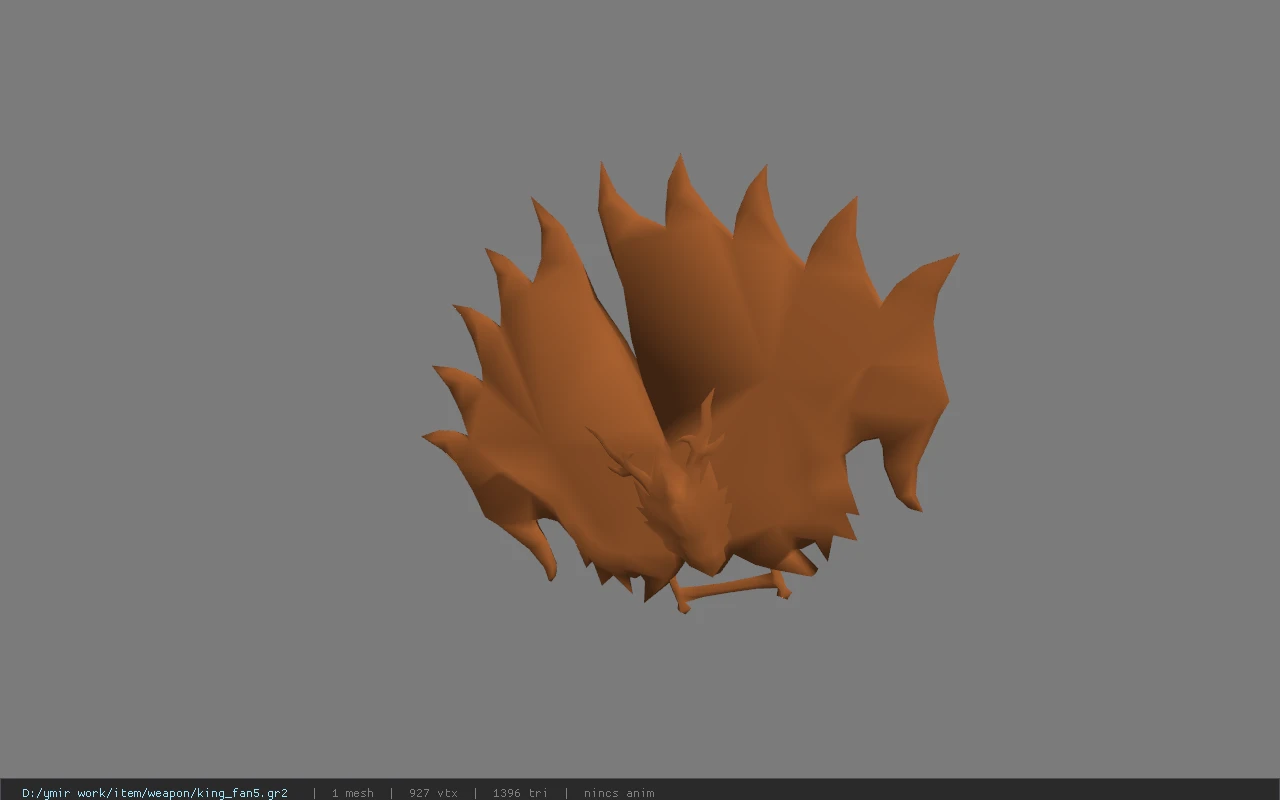This screenshot has width=1280, height=800.
Task: Click the '1396 tri' triangle count
Action: tap(520, 793)
